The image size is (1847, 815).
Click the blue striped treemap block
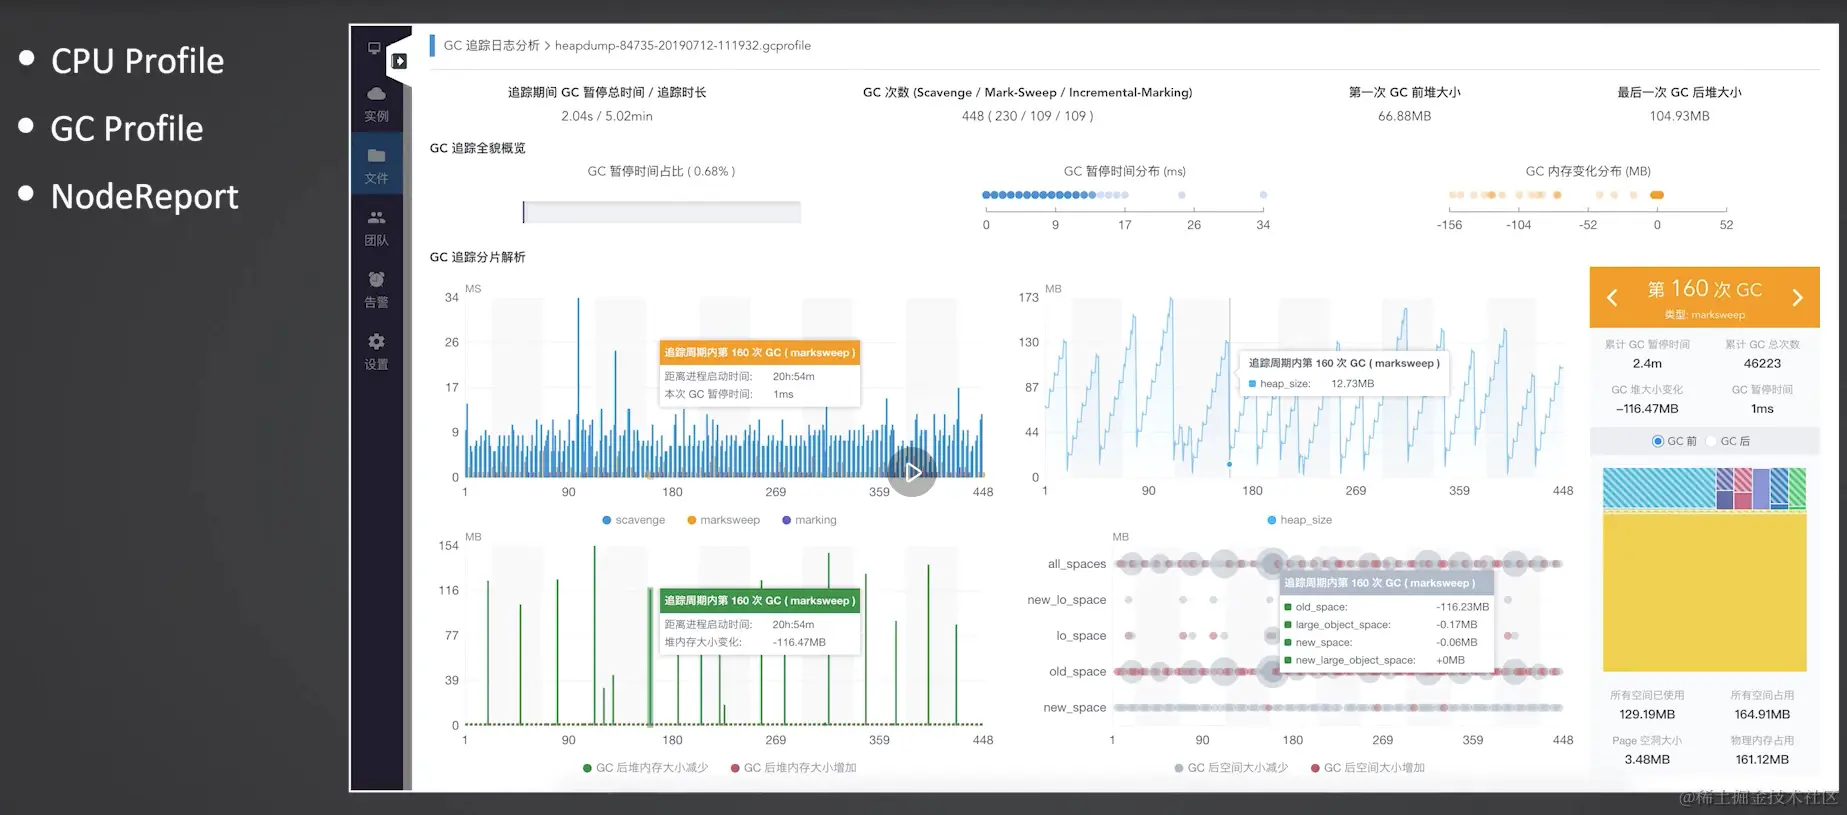pos(1659,488)
